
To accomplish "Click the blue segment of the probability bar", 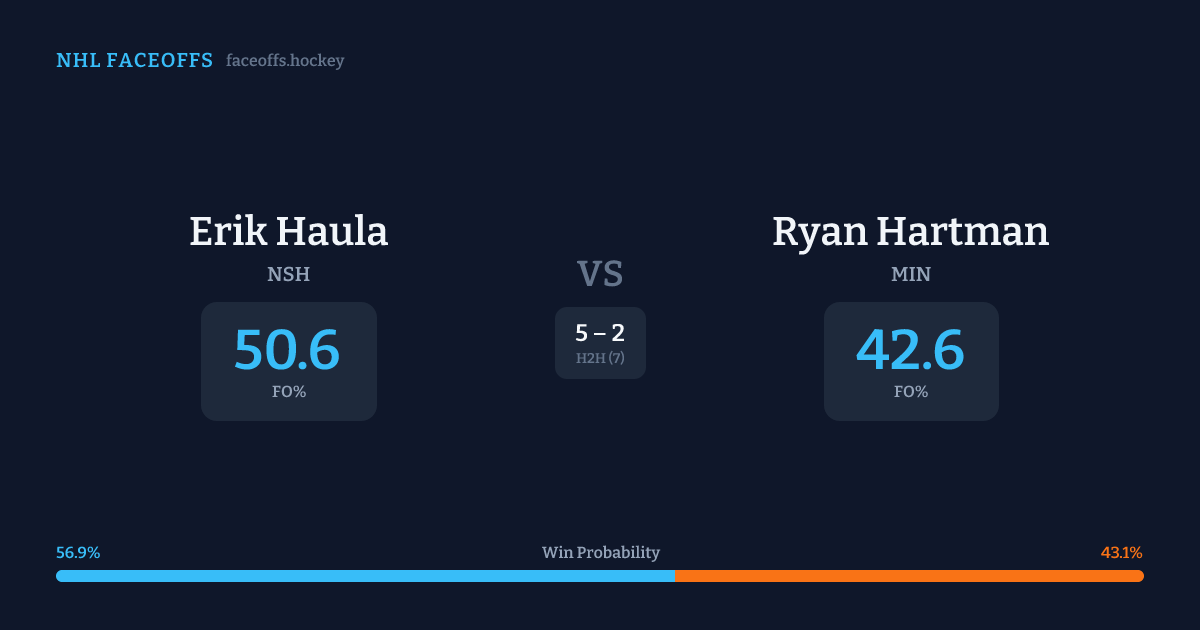I will pyautogui.click(x=365, y=576).
